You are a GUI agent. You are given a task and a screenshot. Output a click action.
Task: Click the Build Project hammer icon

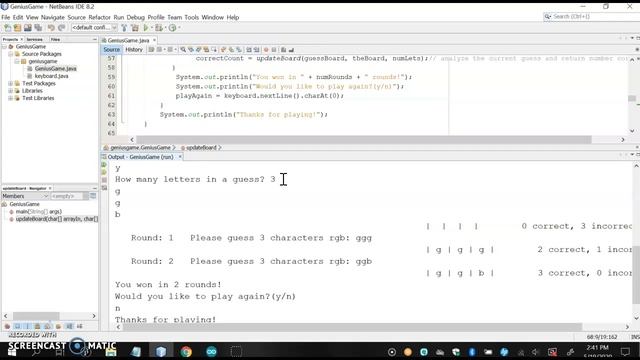pos(124,28)
